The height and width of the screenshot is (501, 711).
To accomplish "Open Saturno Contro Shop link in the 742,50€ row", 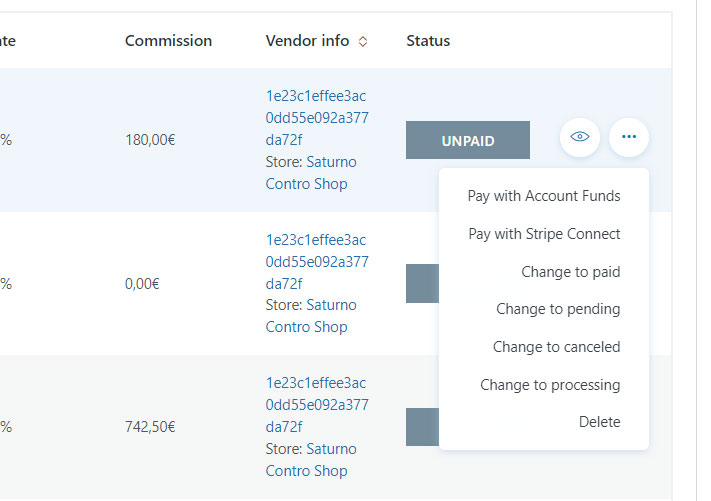I will 311,460.
